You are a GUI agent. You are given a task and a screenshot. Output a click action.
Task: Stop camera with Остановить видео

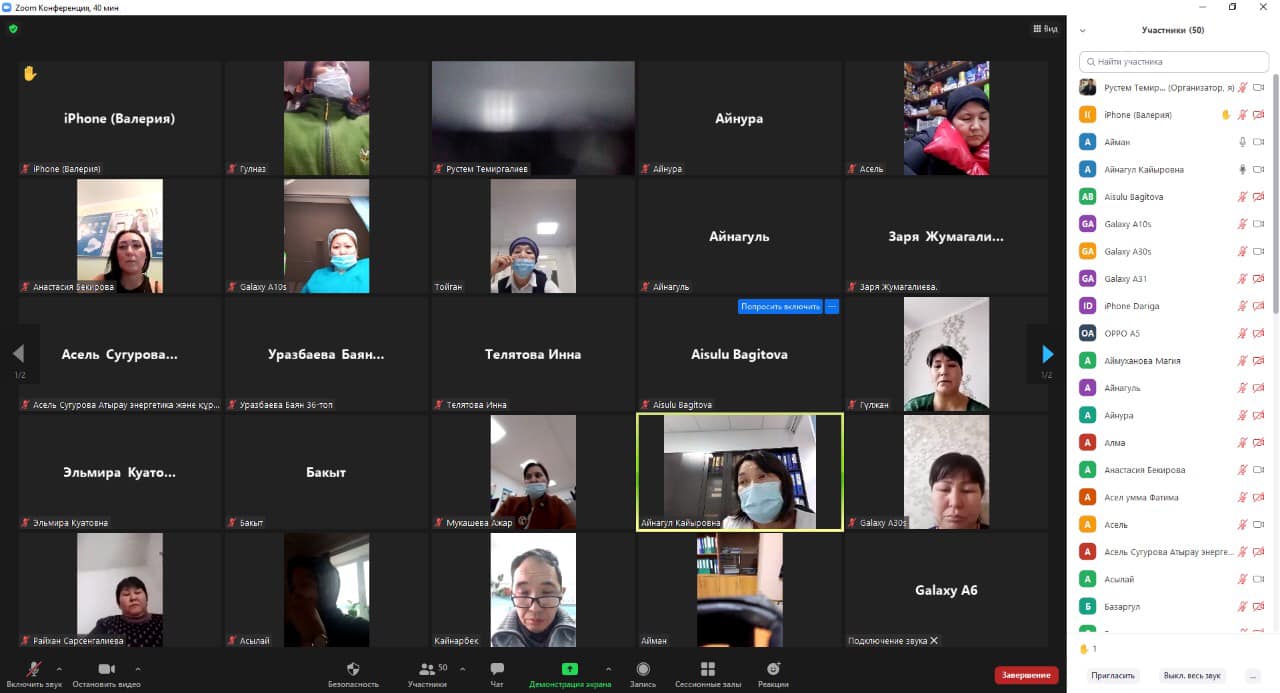click(106, 673)
